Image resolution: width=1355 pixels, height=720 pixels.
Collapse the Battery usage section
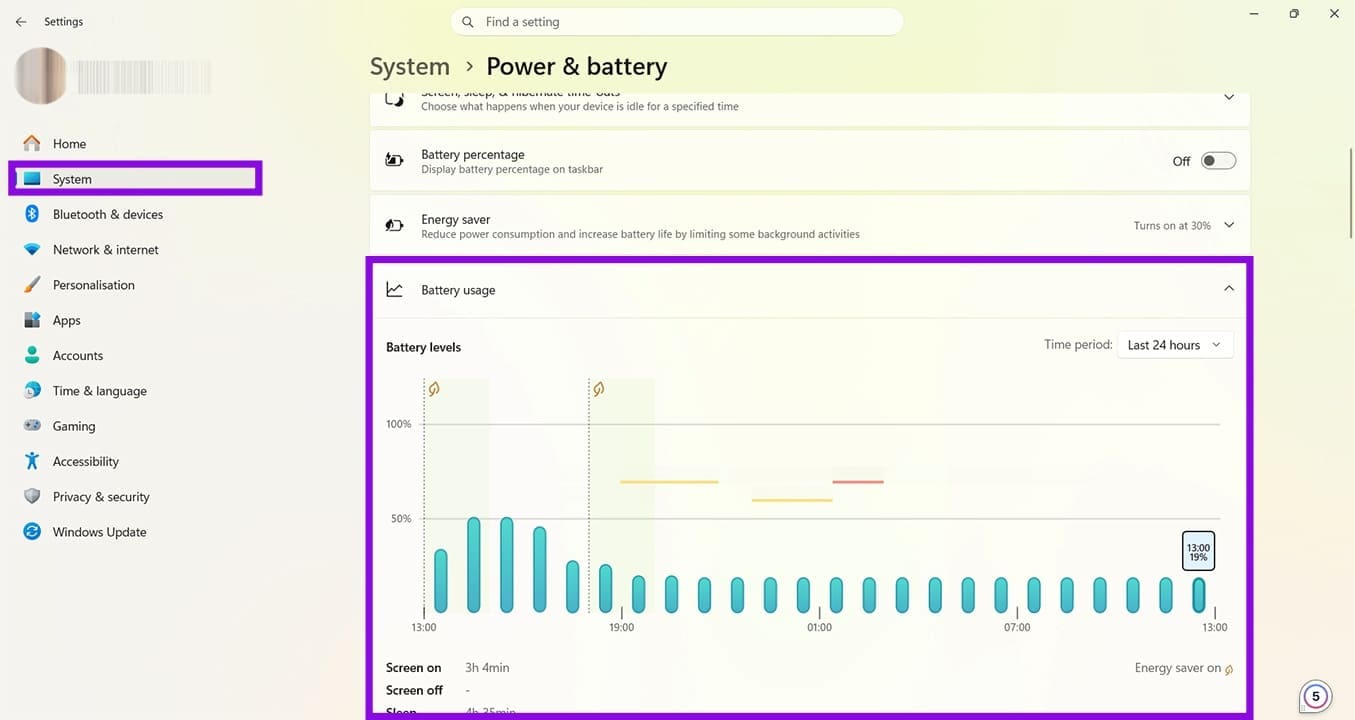[x=1229, y=289]
